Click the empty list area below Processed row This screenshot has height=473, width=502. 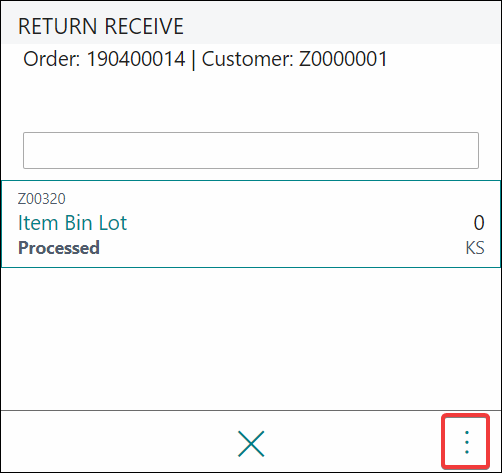(x=251, y=338)
